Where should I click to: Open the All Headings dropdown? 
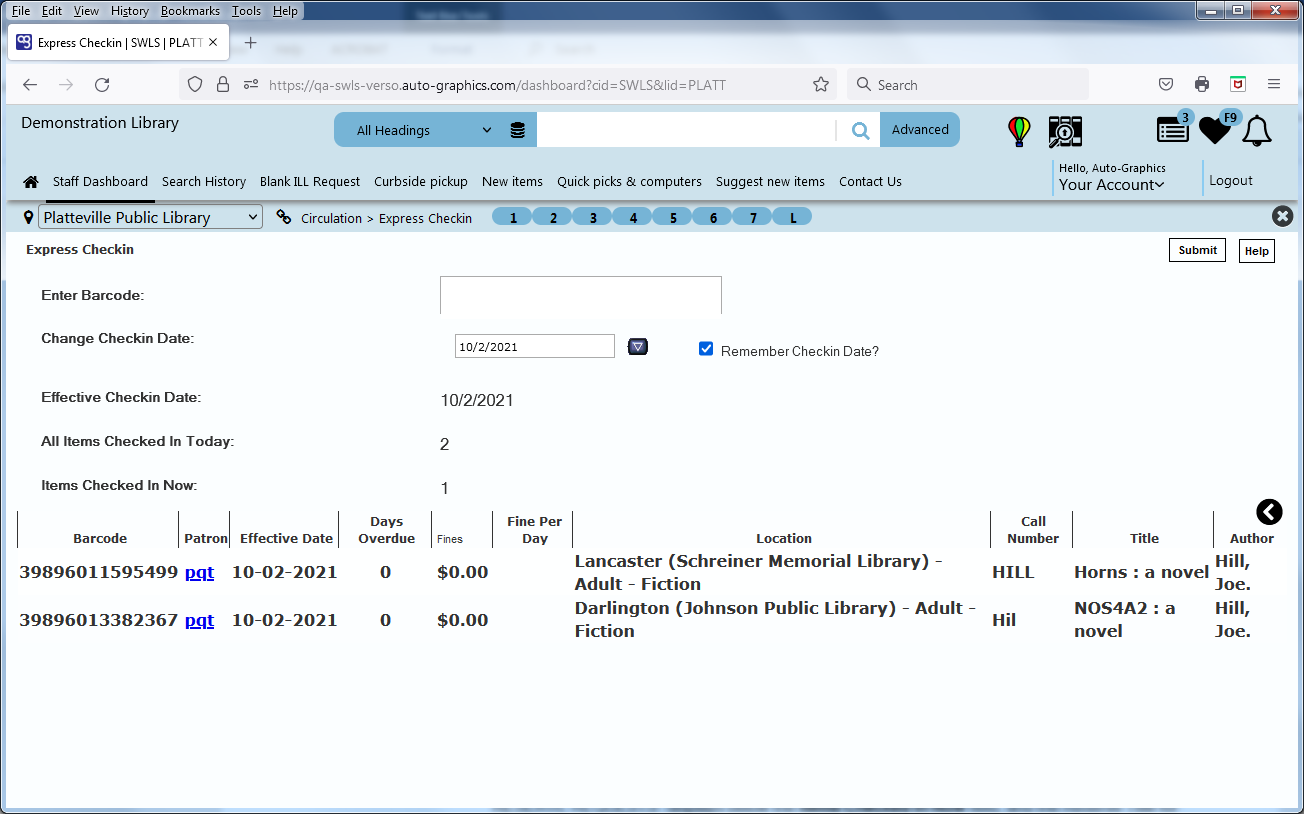click(427, 130)
